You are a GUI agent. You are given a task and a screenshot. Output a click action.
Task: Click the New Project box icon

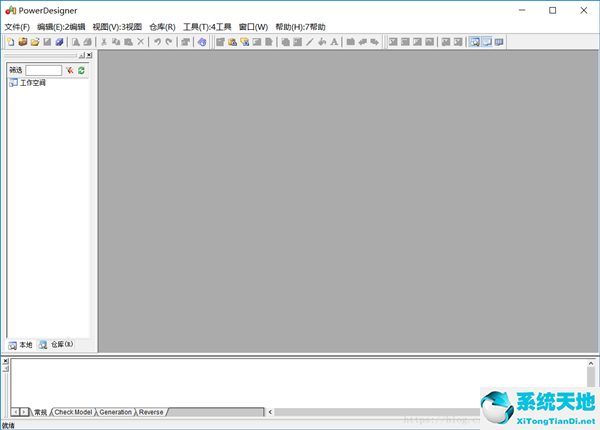[x=23, y=42]
